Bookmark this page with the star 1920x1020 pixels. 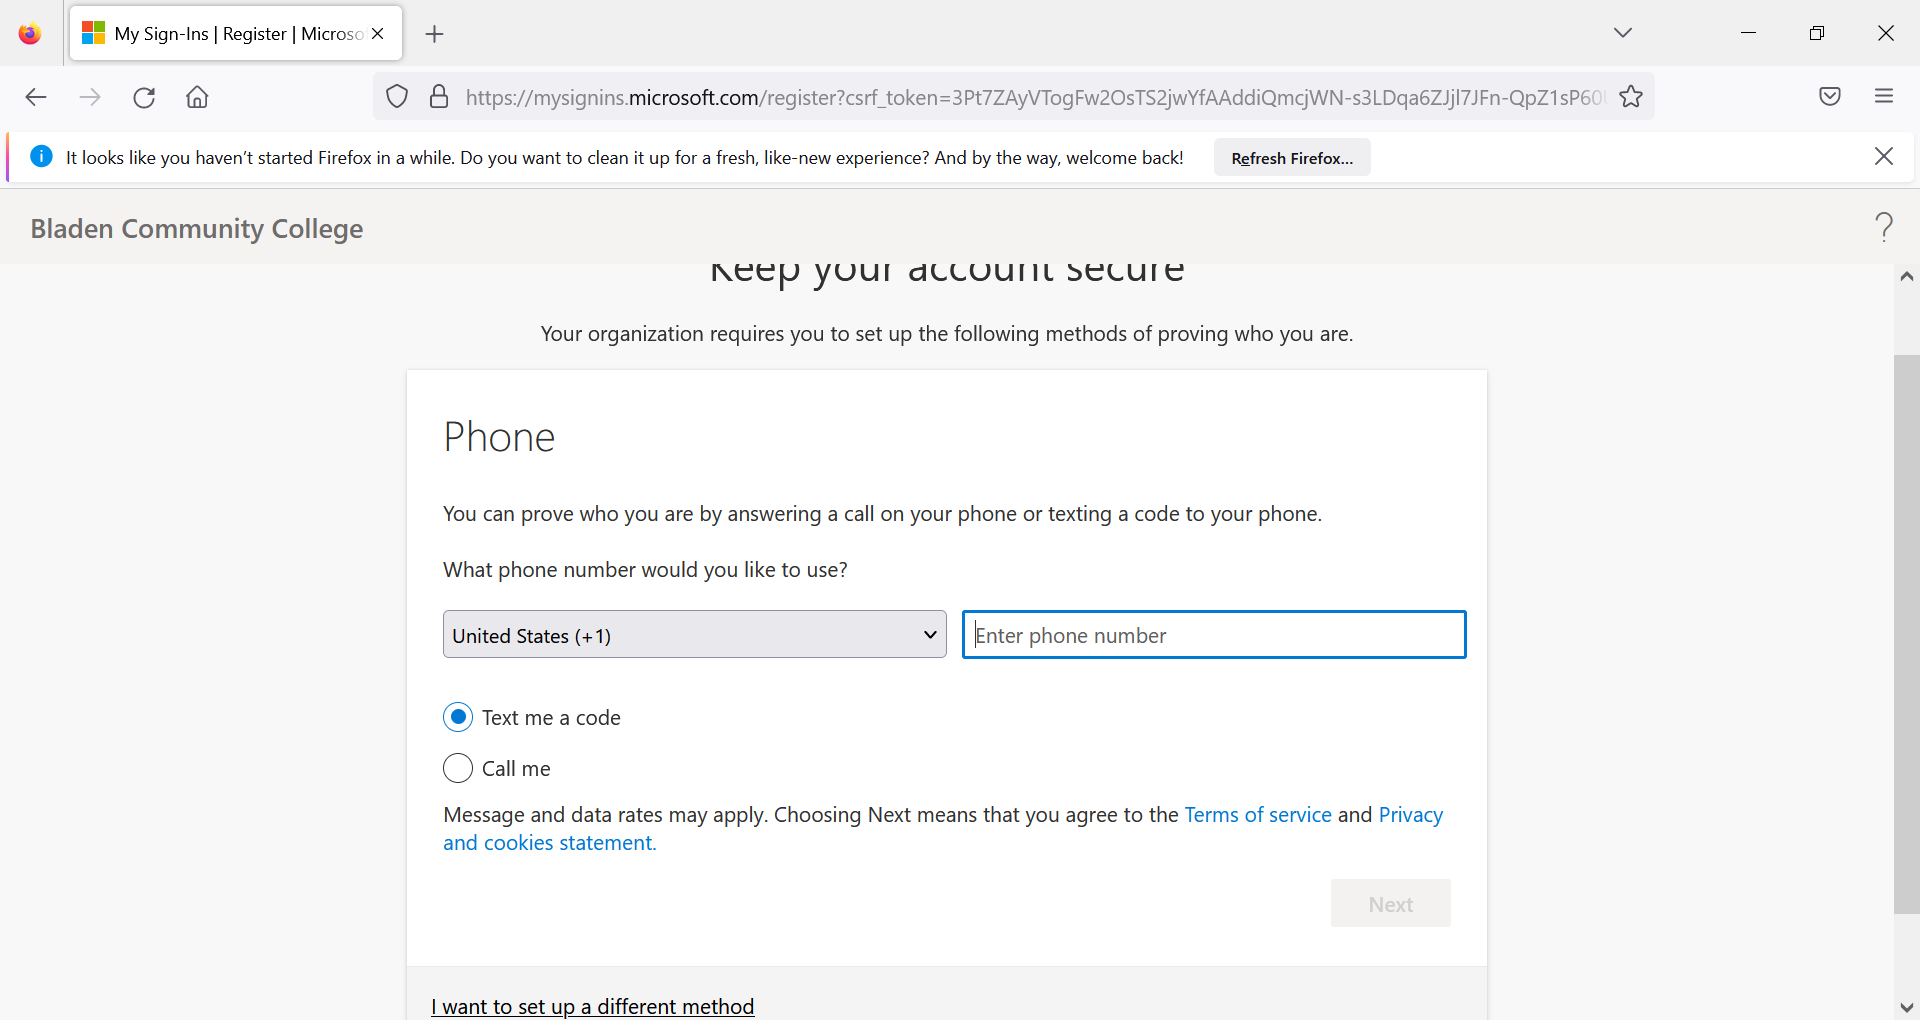(x=1631, y=97)
